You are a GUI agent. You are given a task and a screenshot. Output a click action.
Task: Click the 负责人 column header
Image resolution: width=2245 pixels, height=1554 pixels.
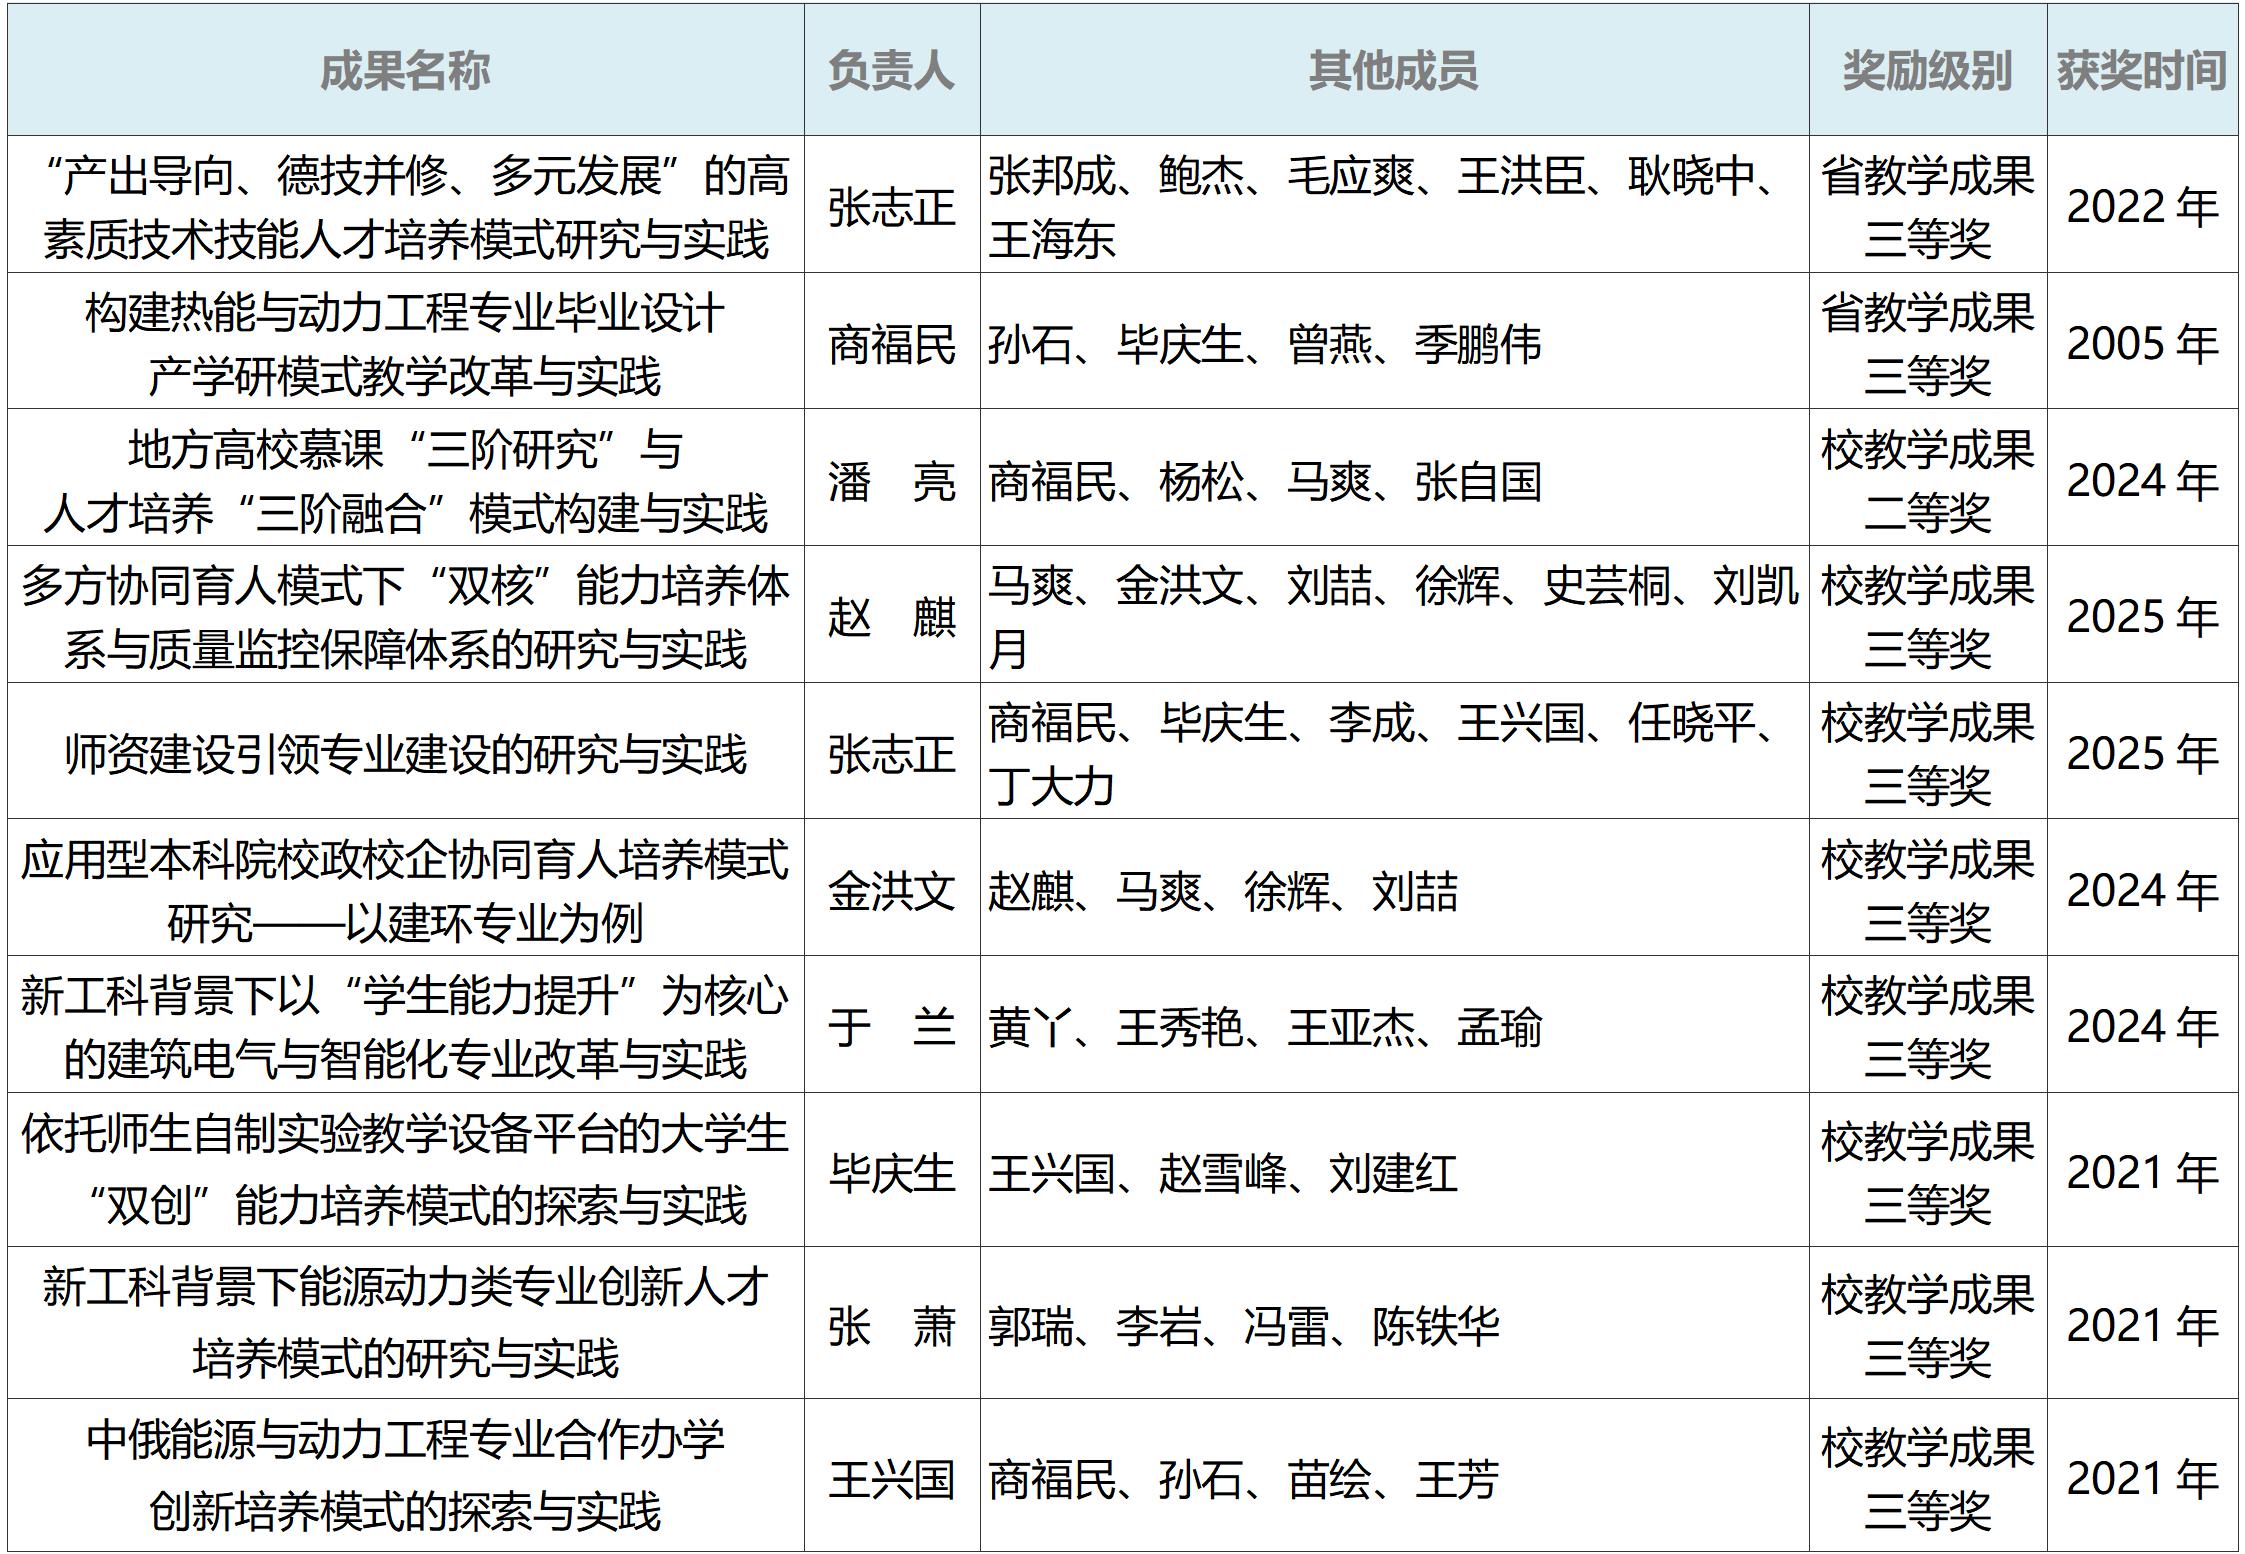891,71
